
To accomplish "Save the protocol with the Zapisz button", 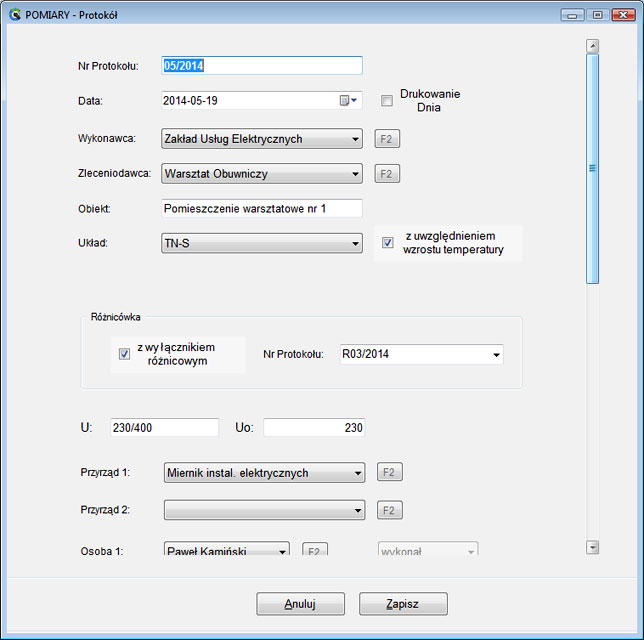I will click(x=403, y=603).
